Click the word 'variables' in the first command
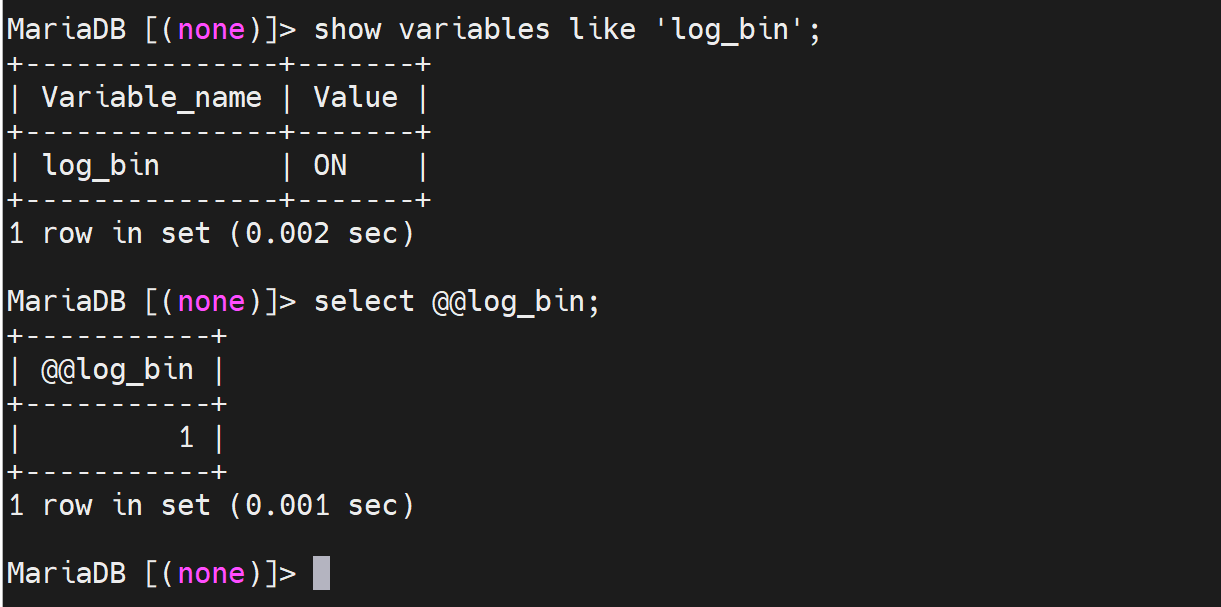The image size is (1221, 607). (474, 29)
